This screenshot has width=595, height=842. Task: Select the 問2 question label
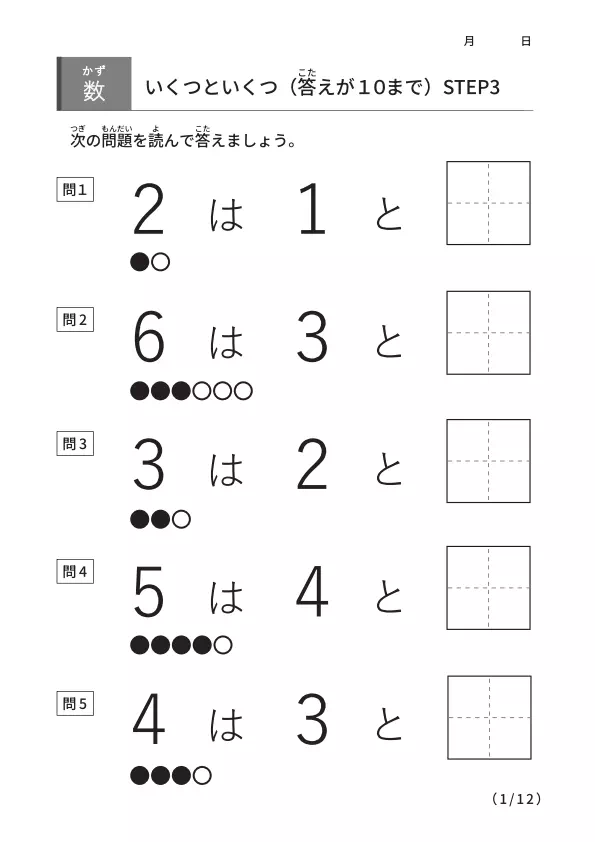pyautogui.click(x=75, y=320)
